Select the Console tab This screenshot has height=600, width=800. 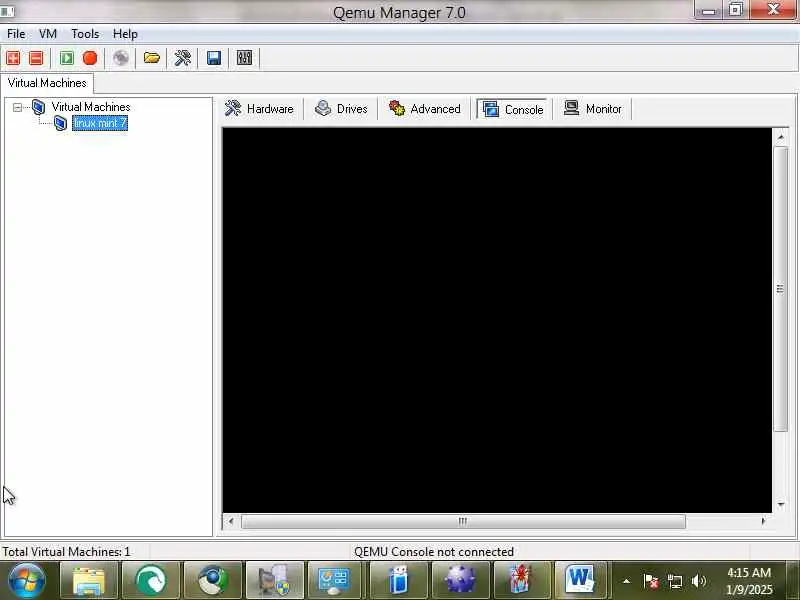(513, 109)
